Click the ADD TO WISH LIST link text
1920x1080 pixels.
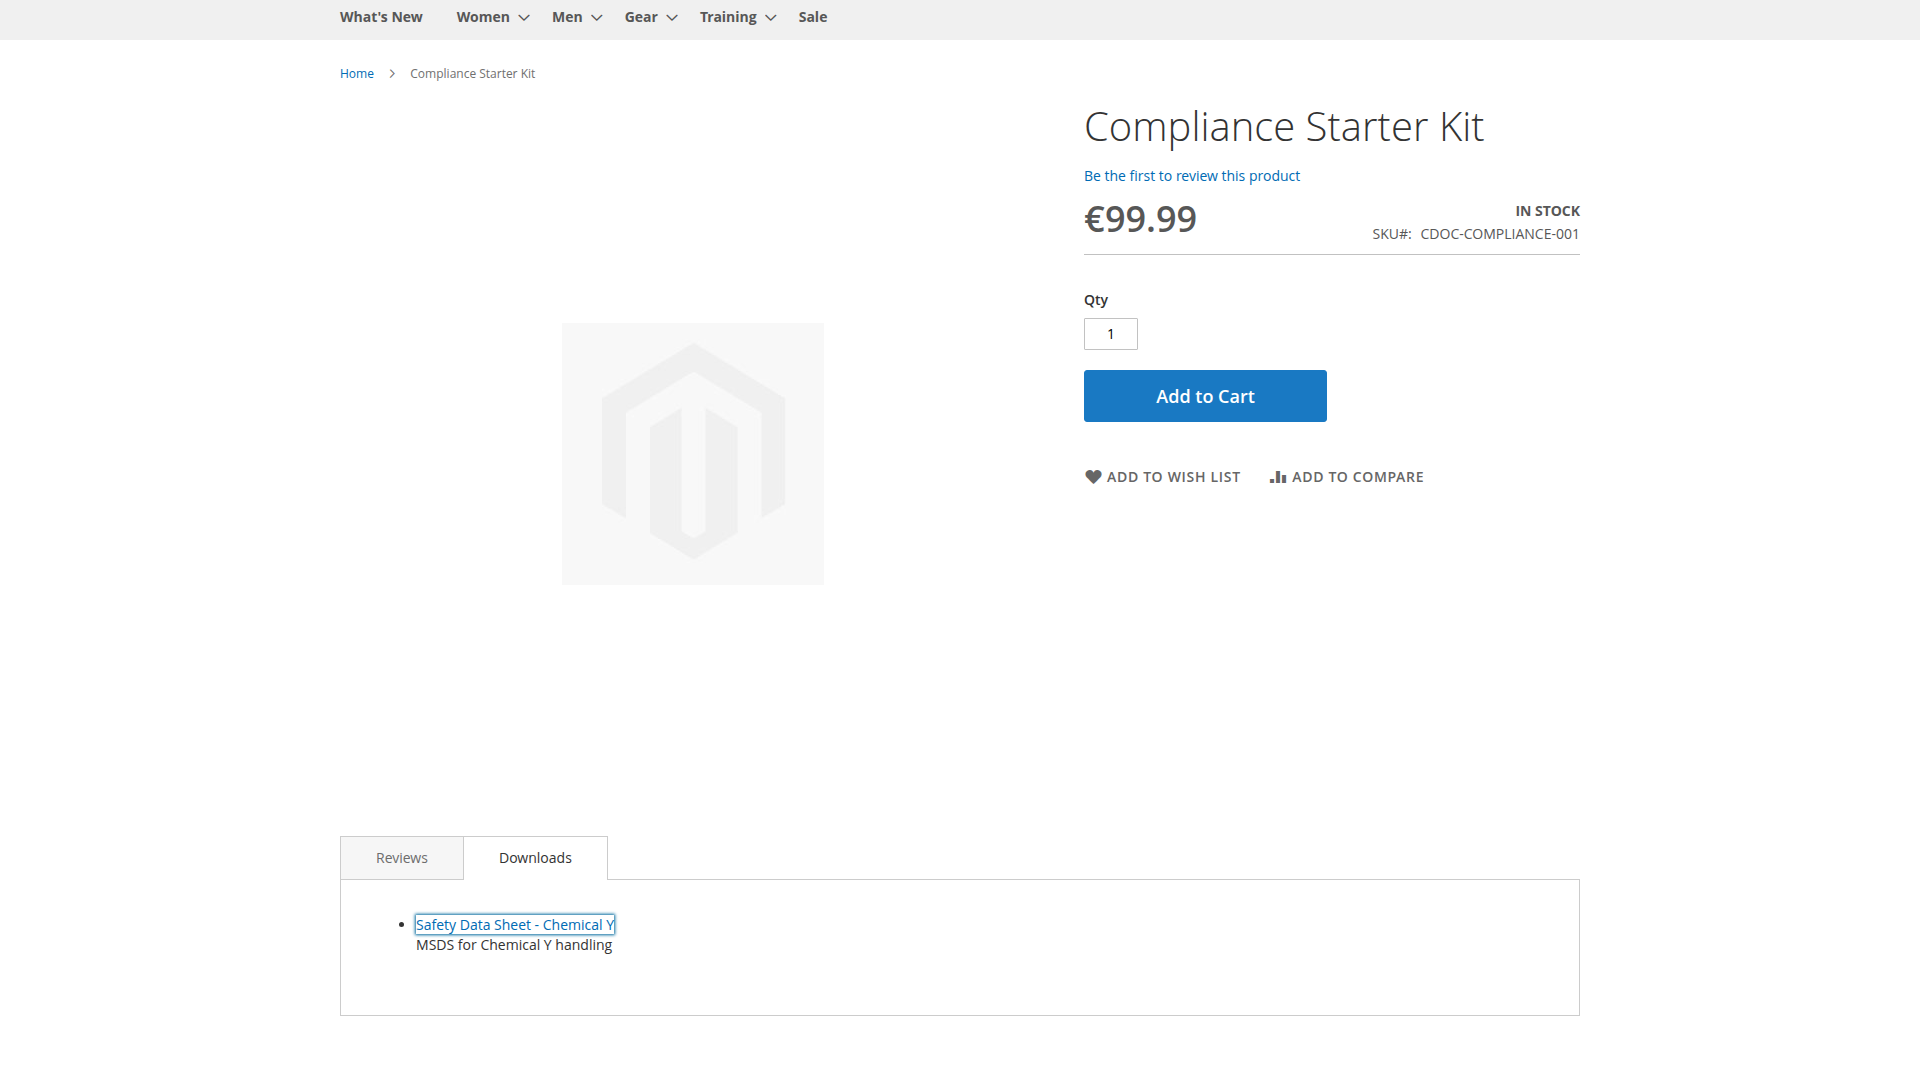click(x=1173, y=477)
